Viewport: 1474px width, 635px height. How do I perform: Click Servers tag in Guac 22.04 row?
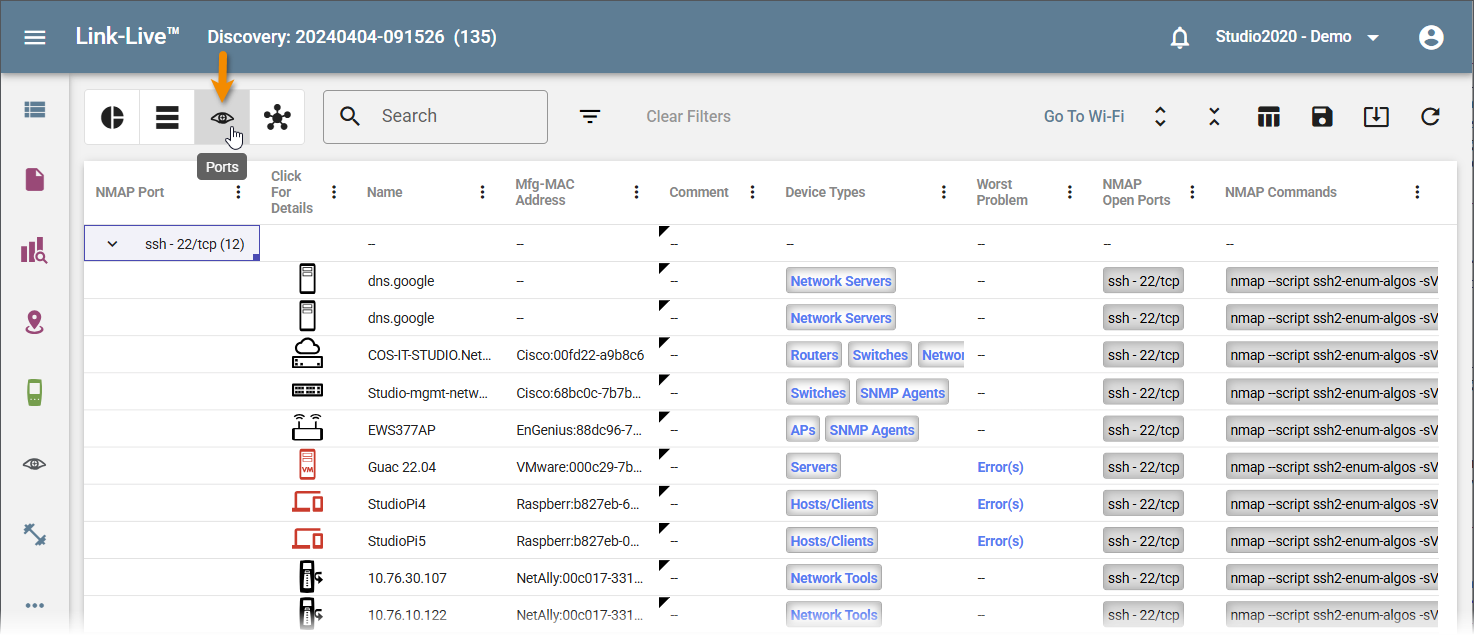814,467
